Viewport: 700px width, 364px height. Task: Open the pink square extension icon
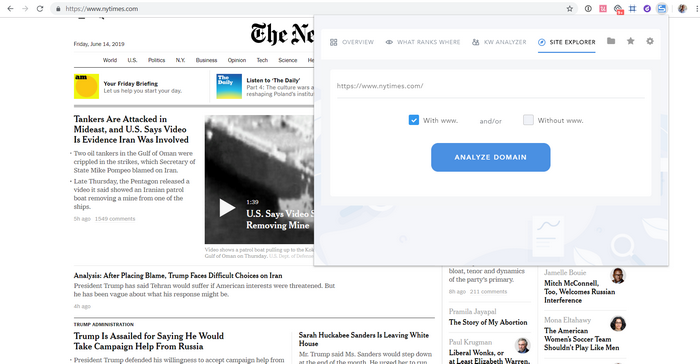tap(603, 8)
